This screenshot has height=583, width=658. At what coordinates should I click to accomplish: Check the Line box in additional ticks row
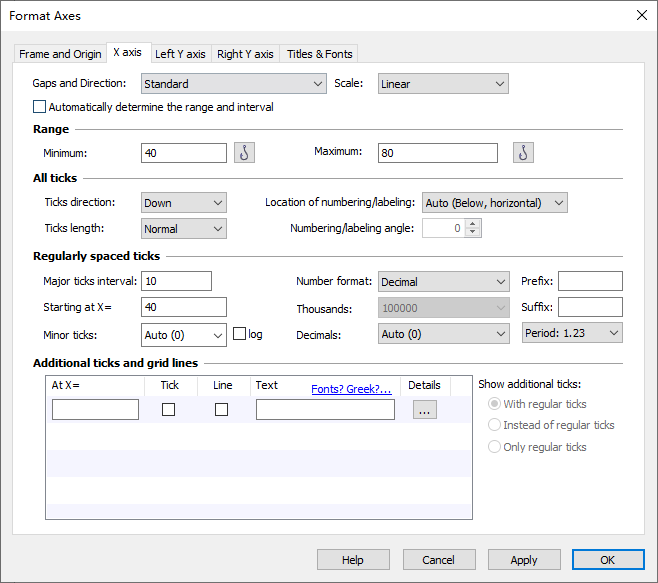pyautogui.click(x=221, y=409)
